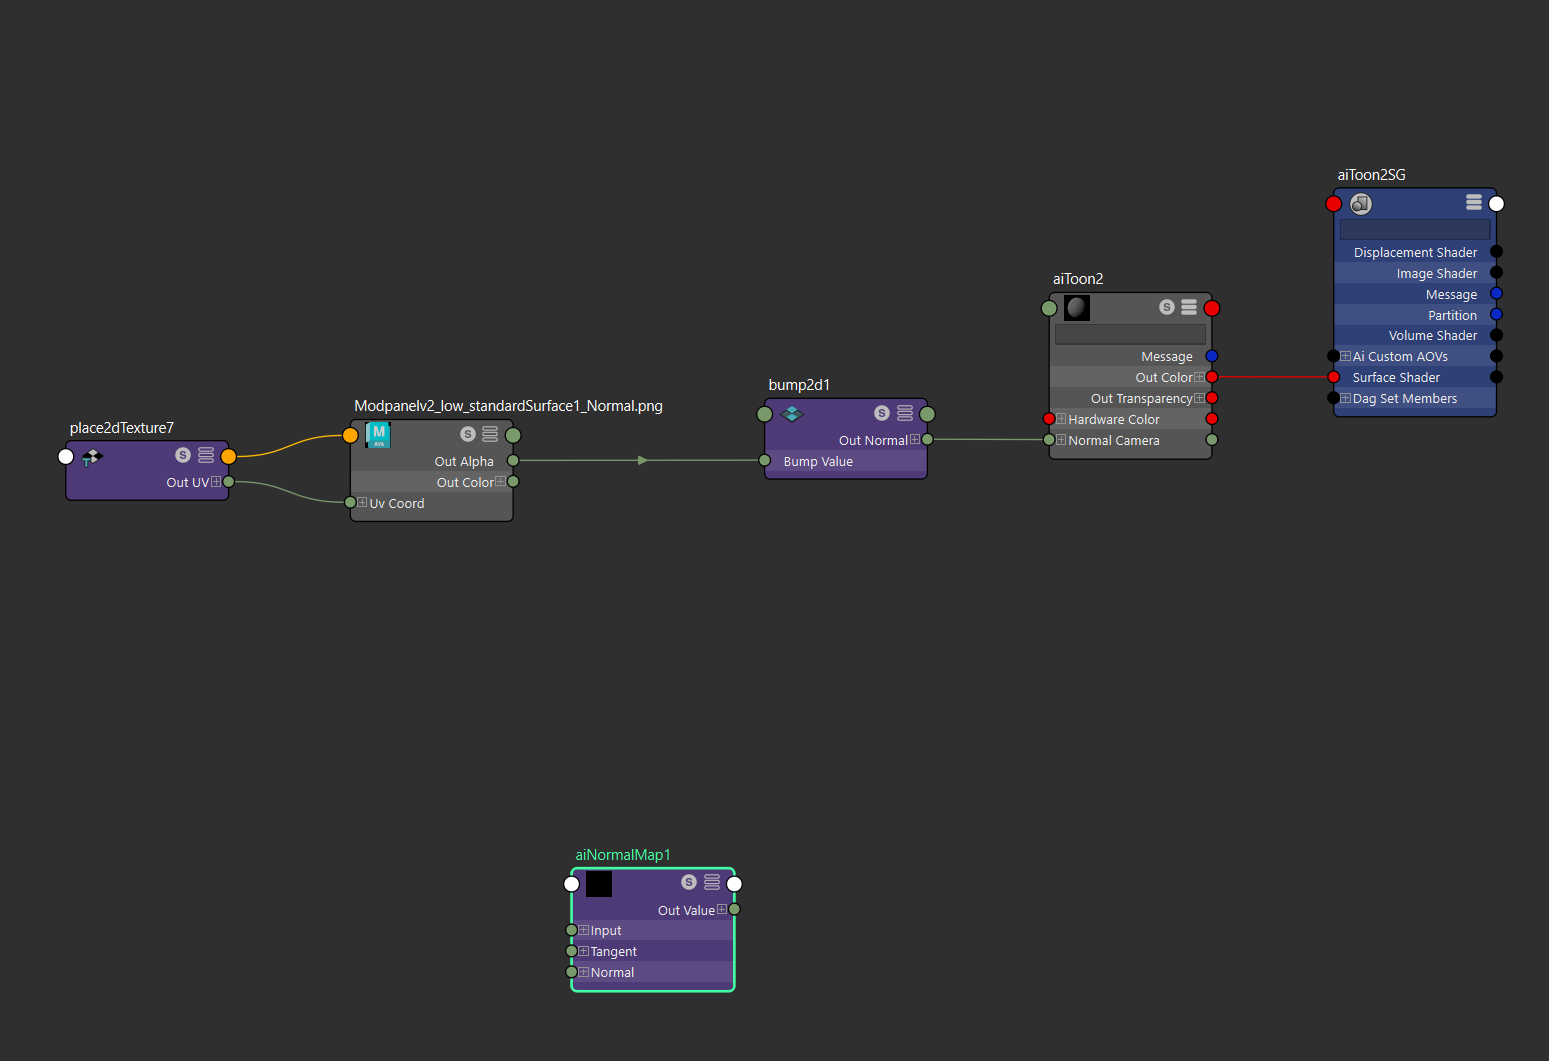Open the attribute list display icon on aiToon2

click(1189, 307)
